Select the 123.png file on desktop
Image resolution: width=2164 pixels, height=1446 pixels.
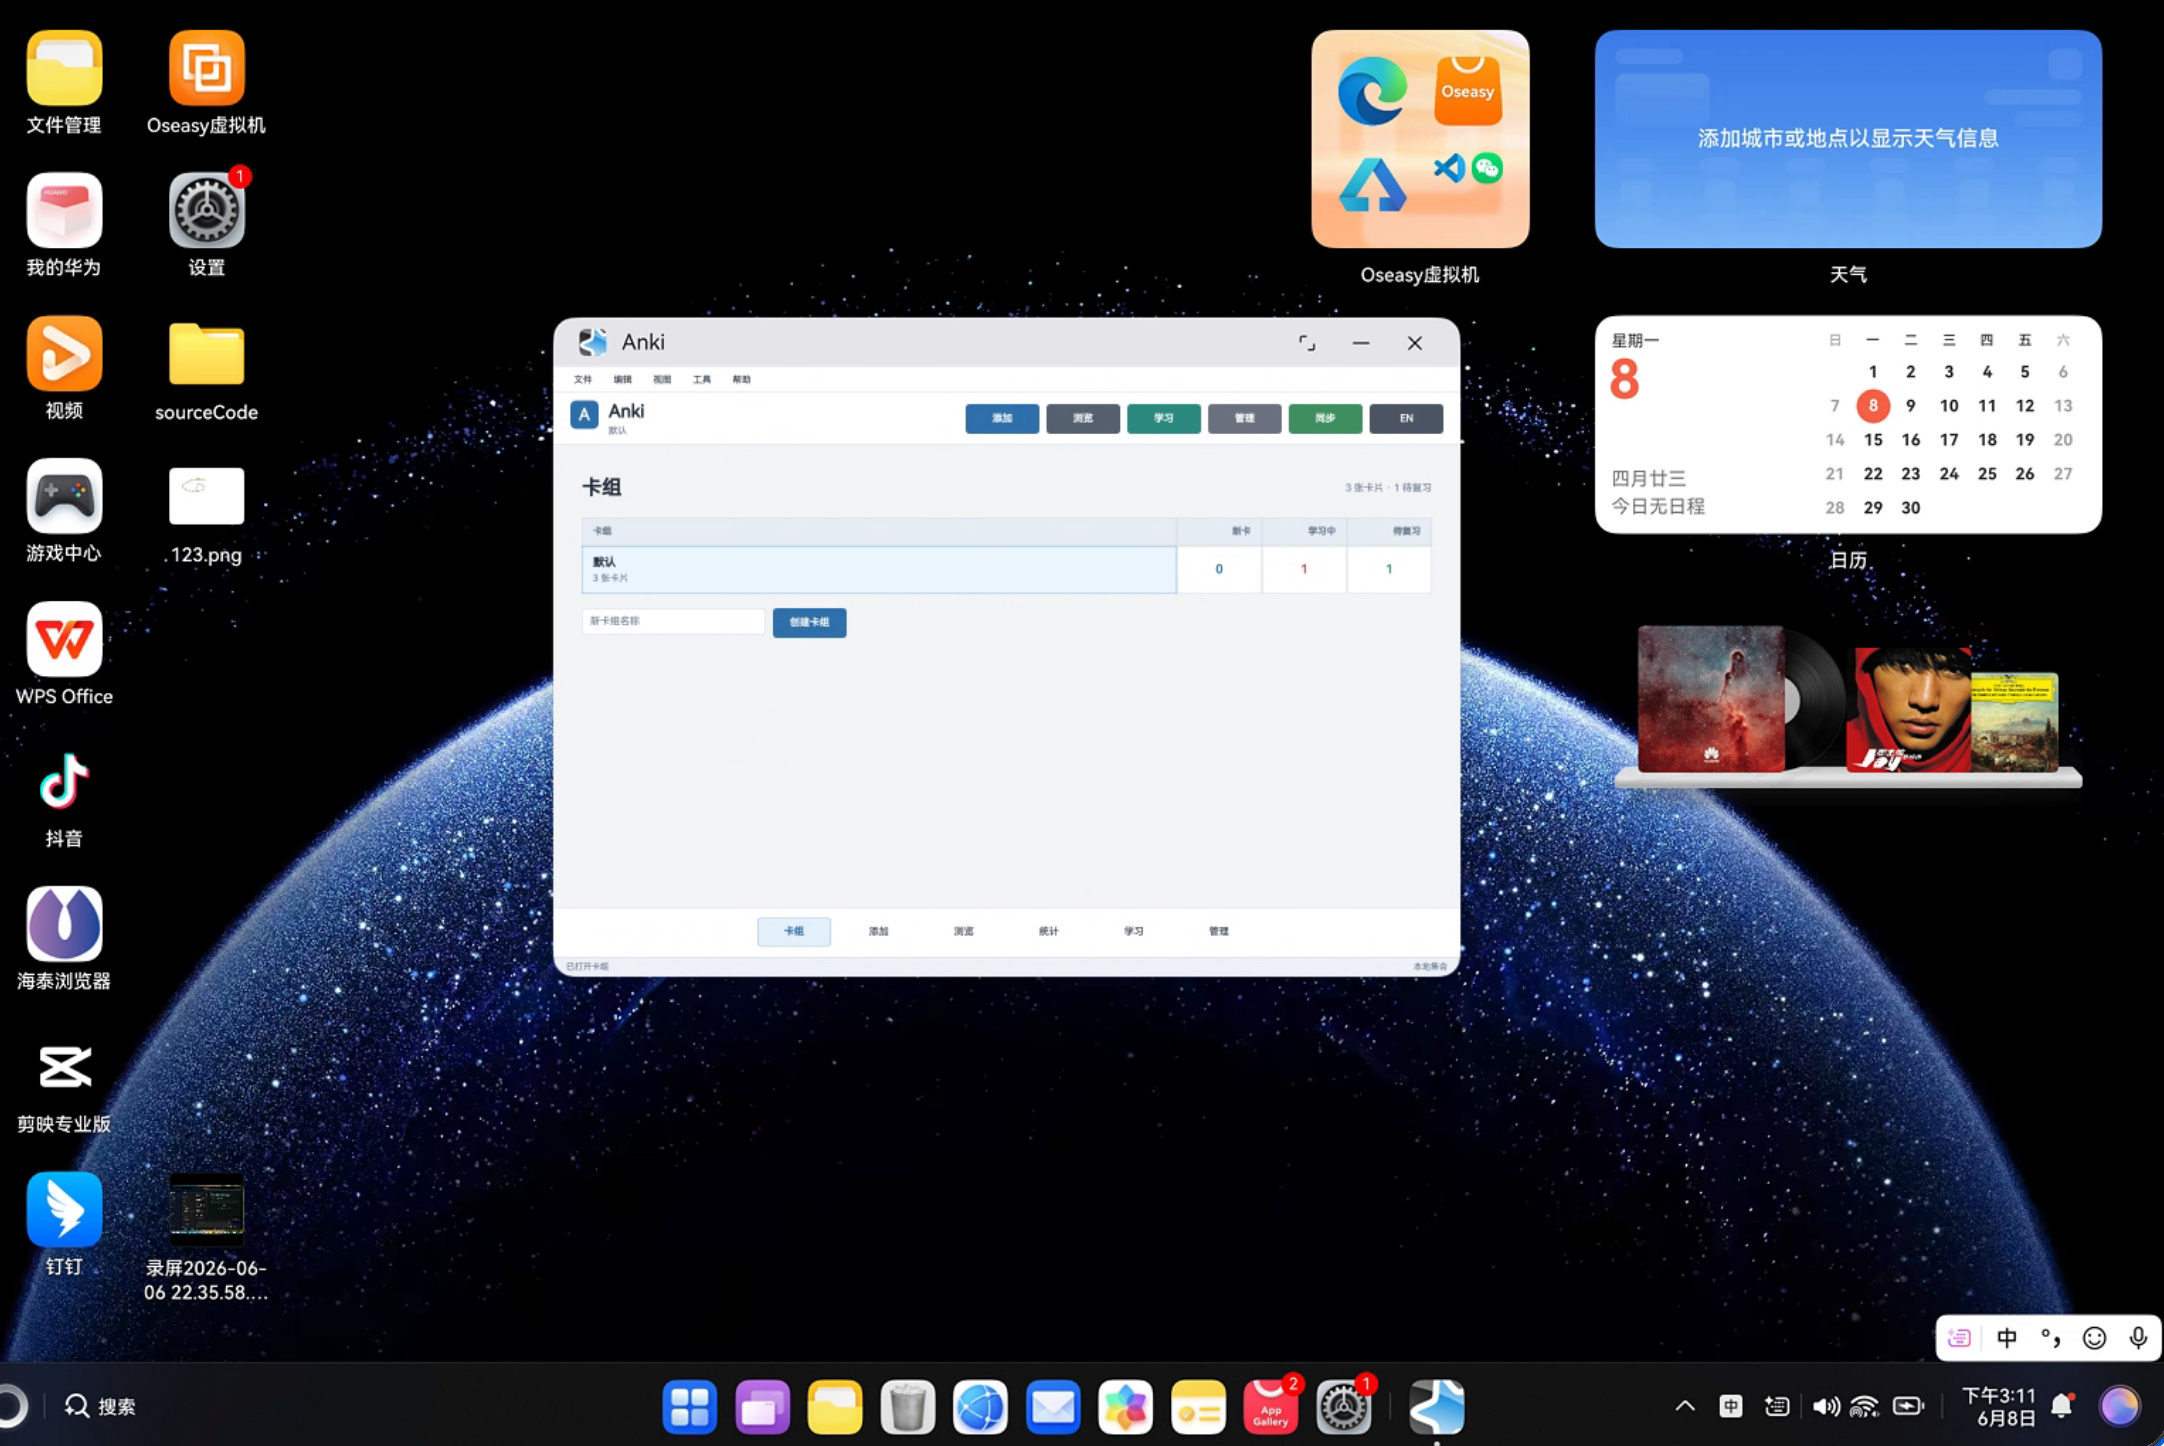[206, 496]
